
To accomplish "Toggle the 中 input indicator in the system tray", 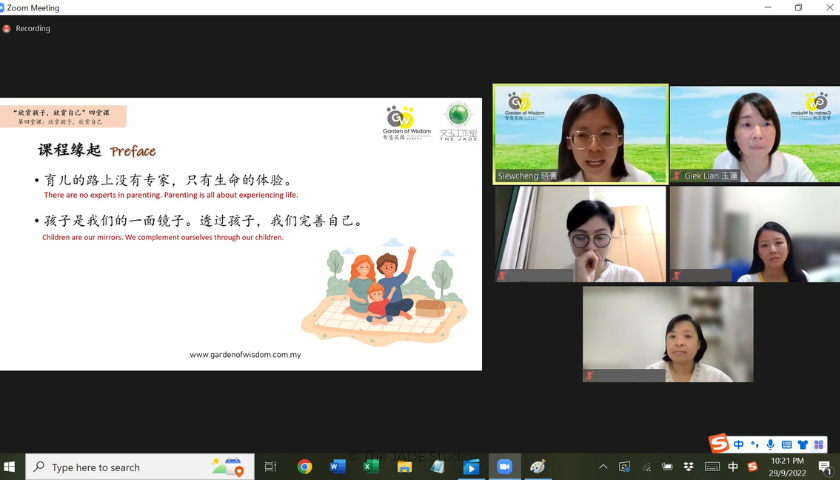I will [733, 467].
